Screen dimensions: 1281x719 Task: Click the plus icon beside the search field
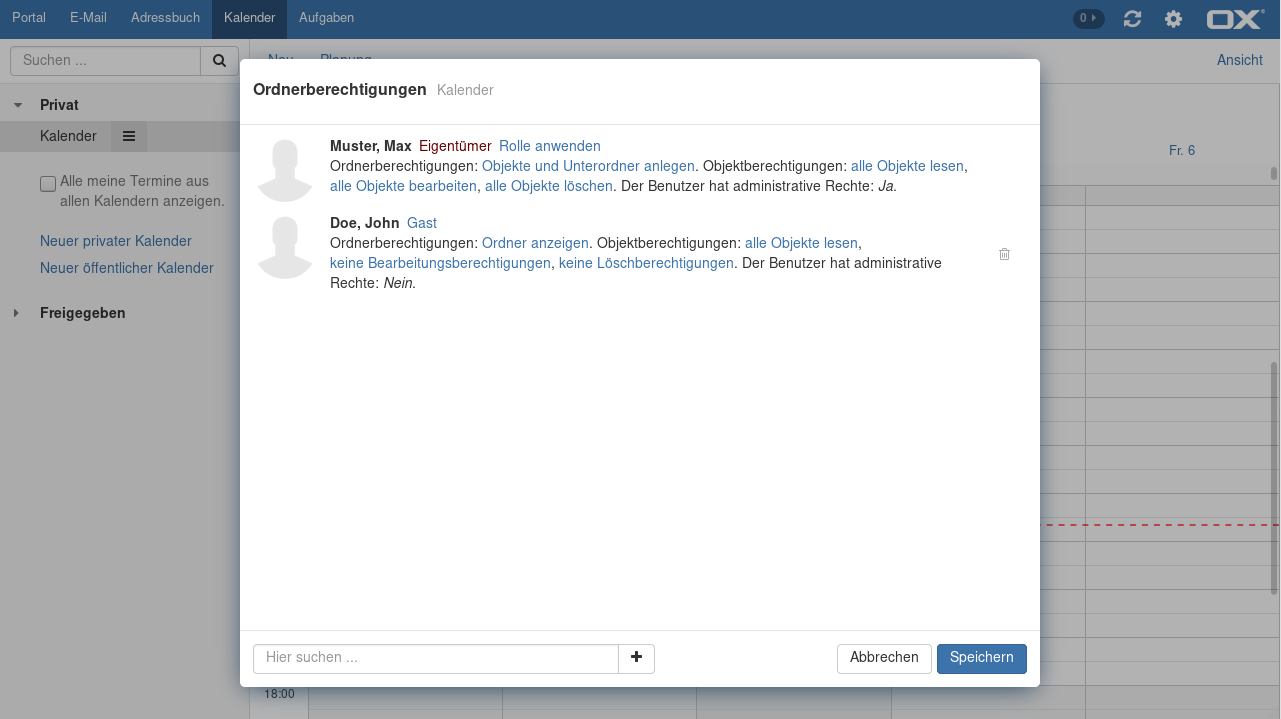(x=636, y=658)
